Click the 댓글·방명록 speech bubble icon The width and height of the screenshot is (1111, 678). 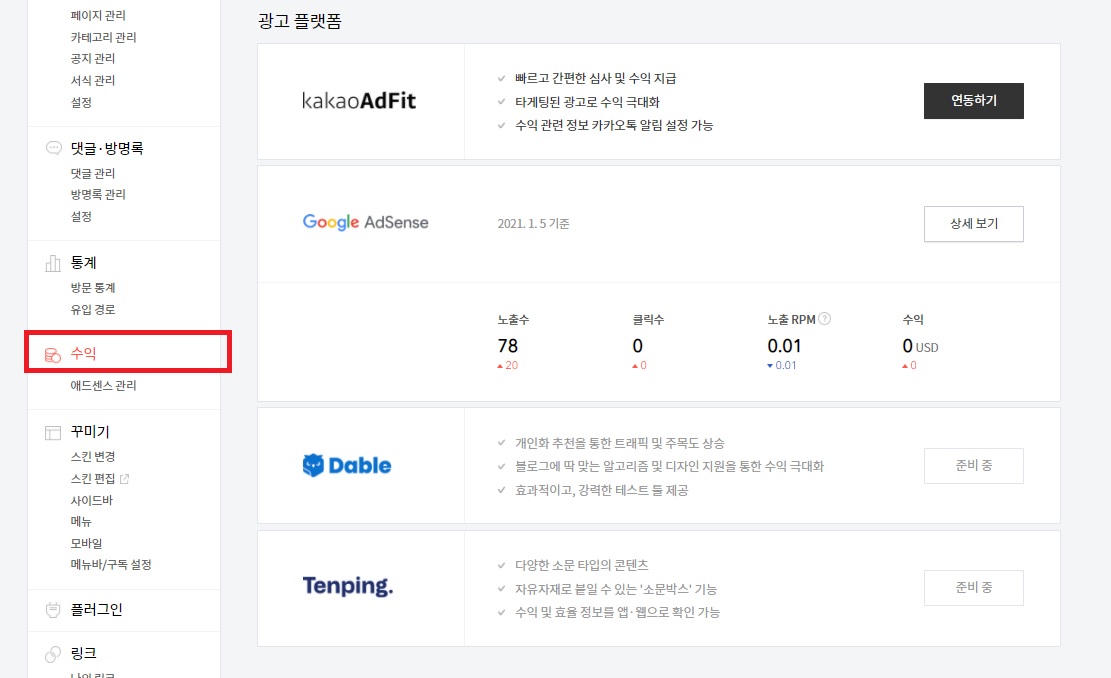pyautogui.click(x=53, y=148)
